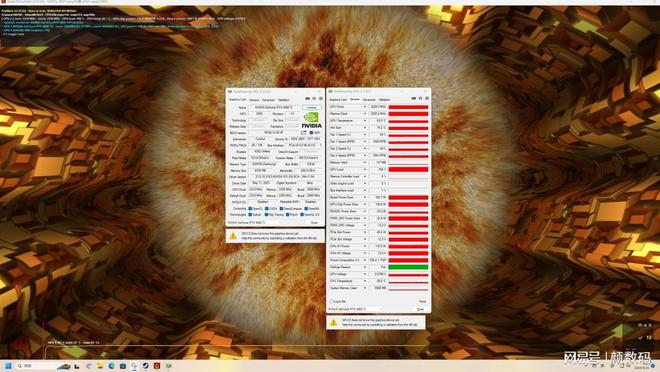Click refresh icon in the Graphics Card GPU-Z window
This screenshot has height=372, width=660.
314,99
